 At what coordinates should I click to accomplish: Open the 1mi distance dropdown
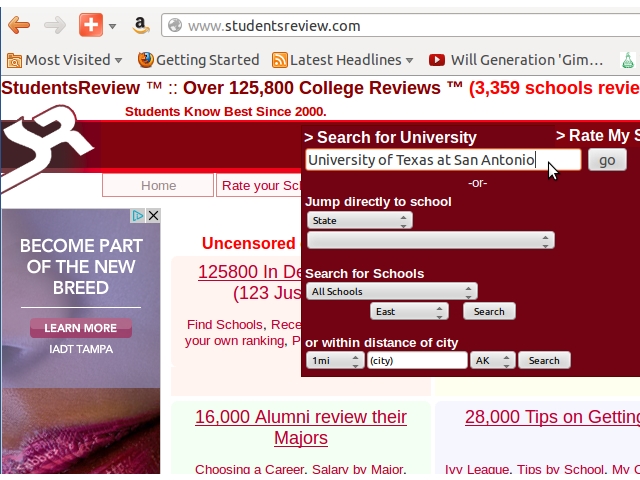tap(333, 360)
